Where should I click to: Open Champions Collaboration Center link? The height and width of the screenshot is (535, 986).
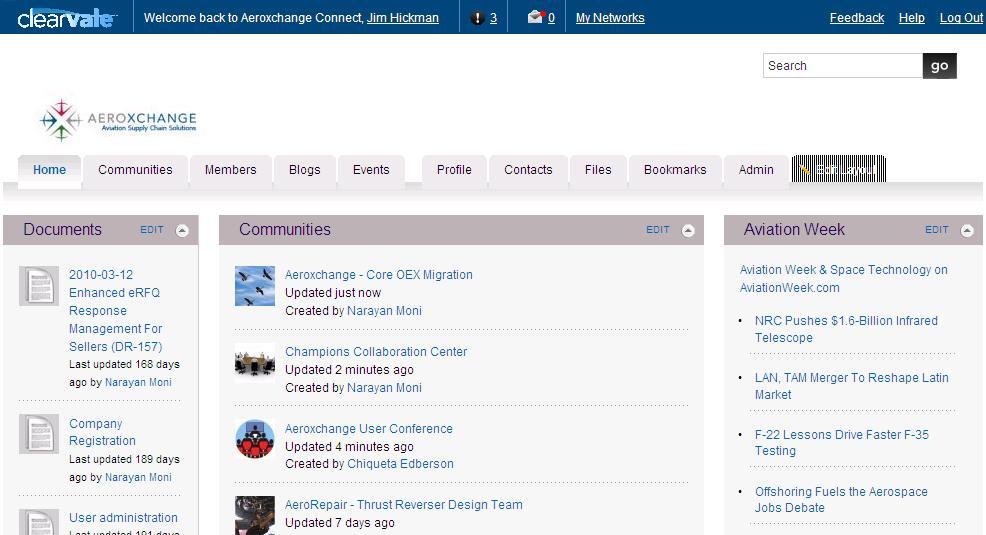[x=376, y=351]
